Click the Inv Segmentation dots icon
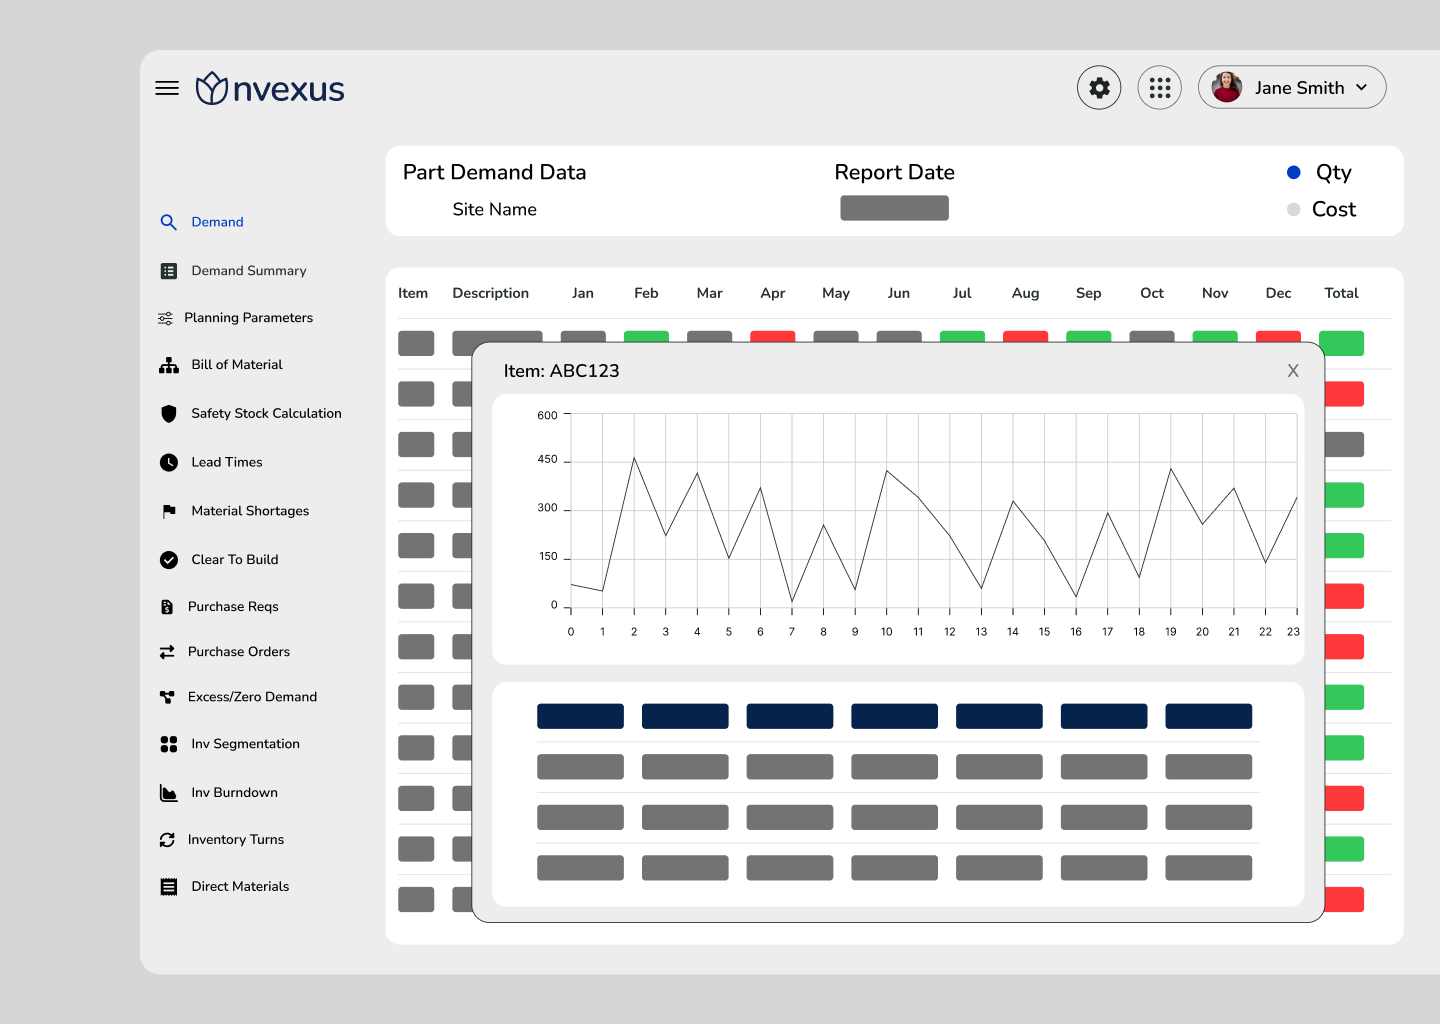 [169, 744]
